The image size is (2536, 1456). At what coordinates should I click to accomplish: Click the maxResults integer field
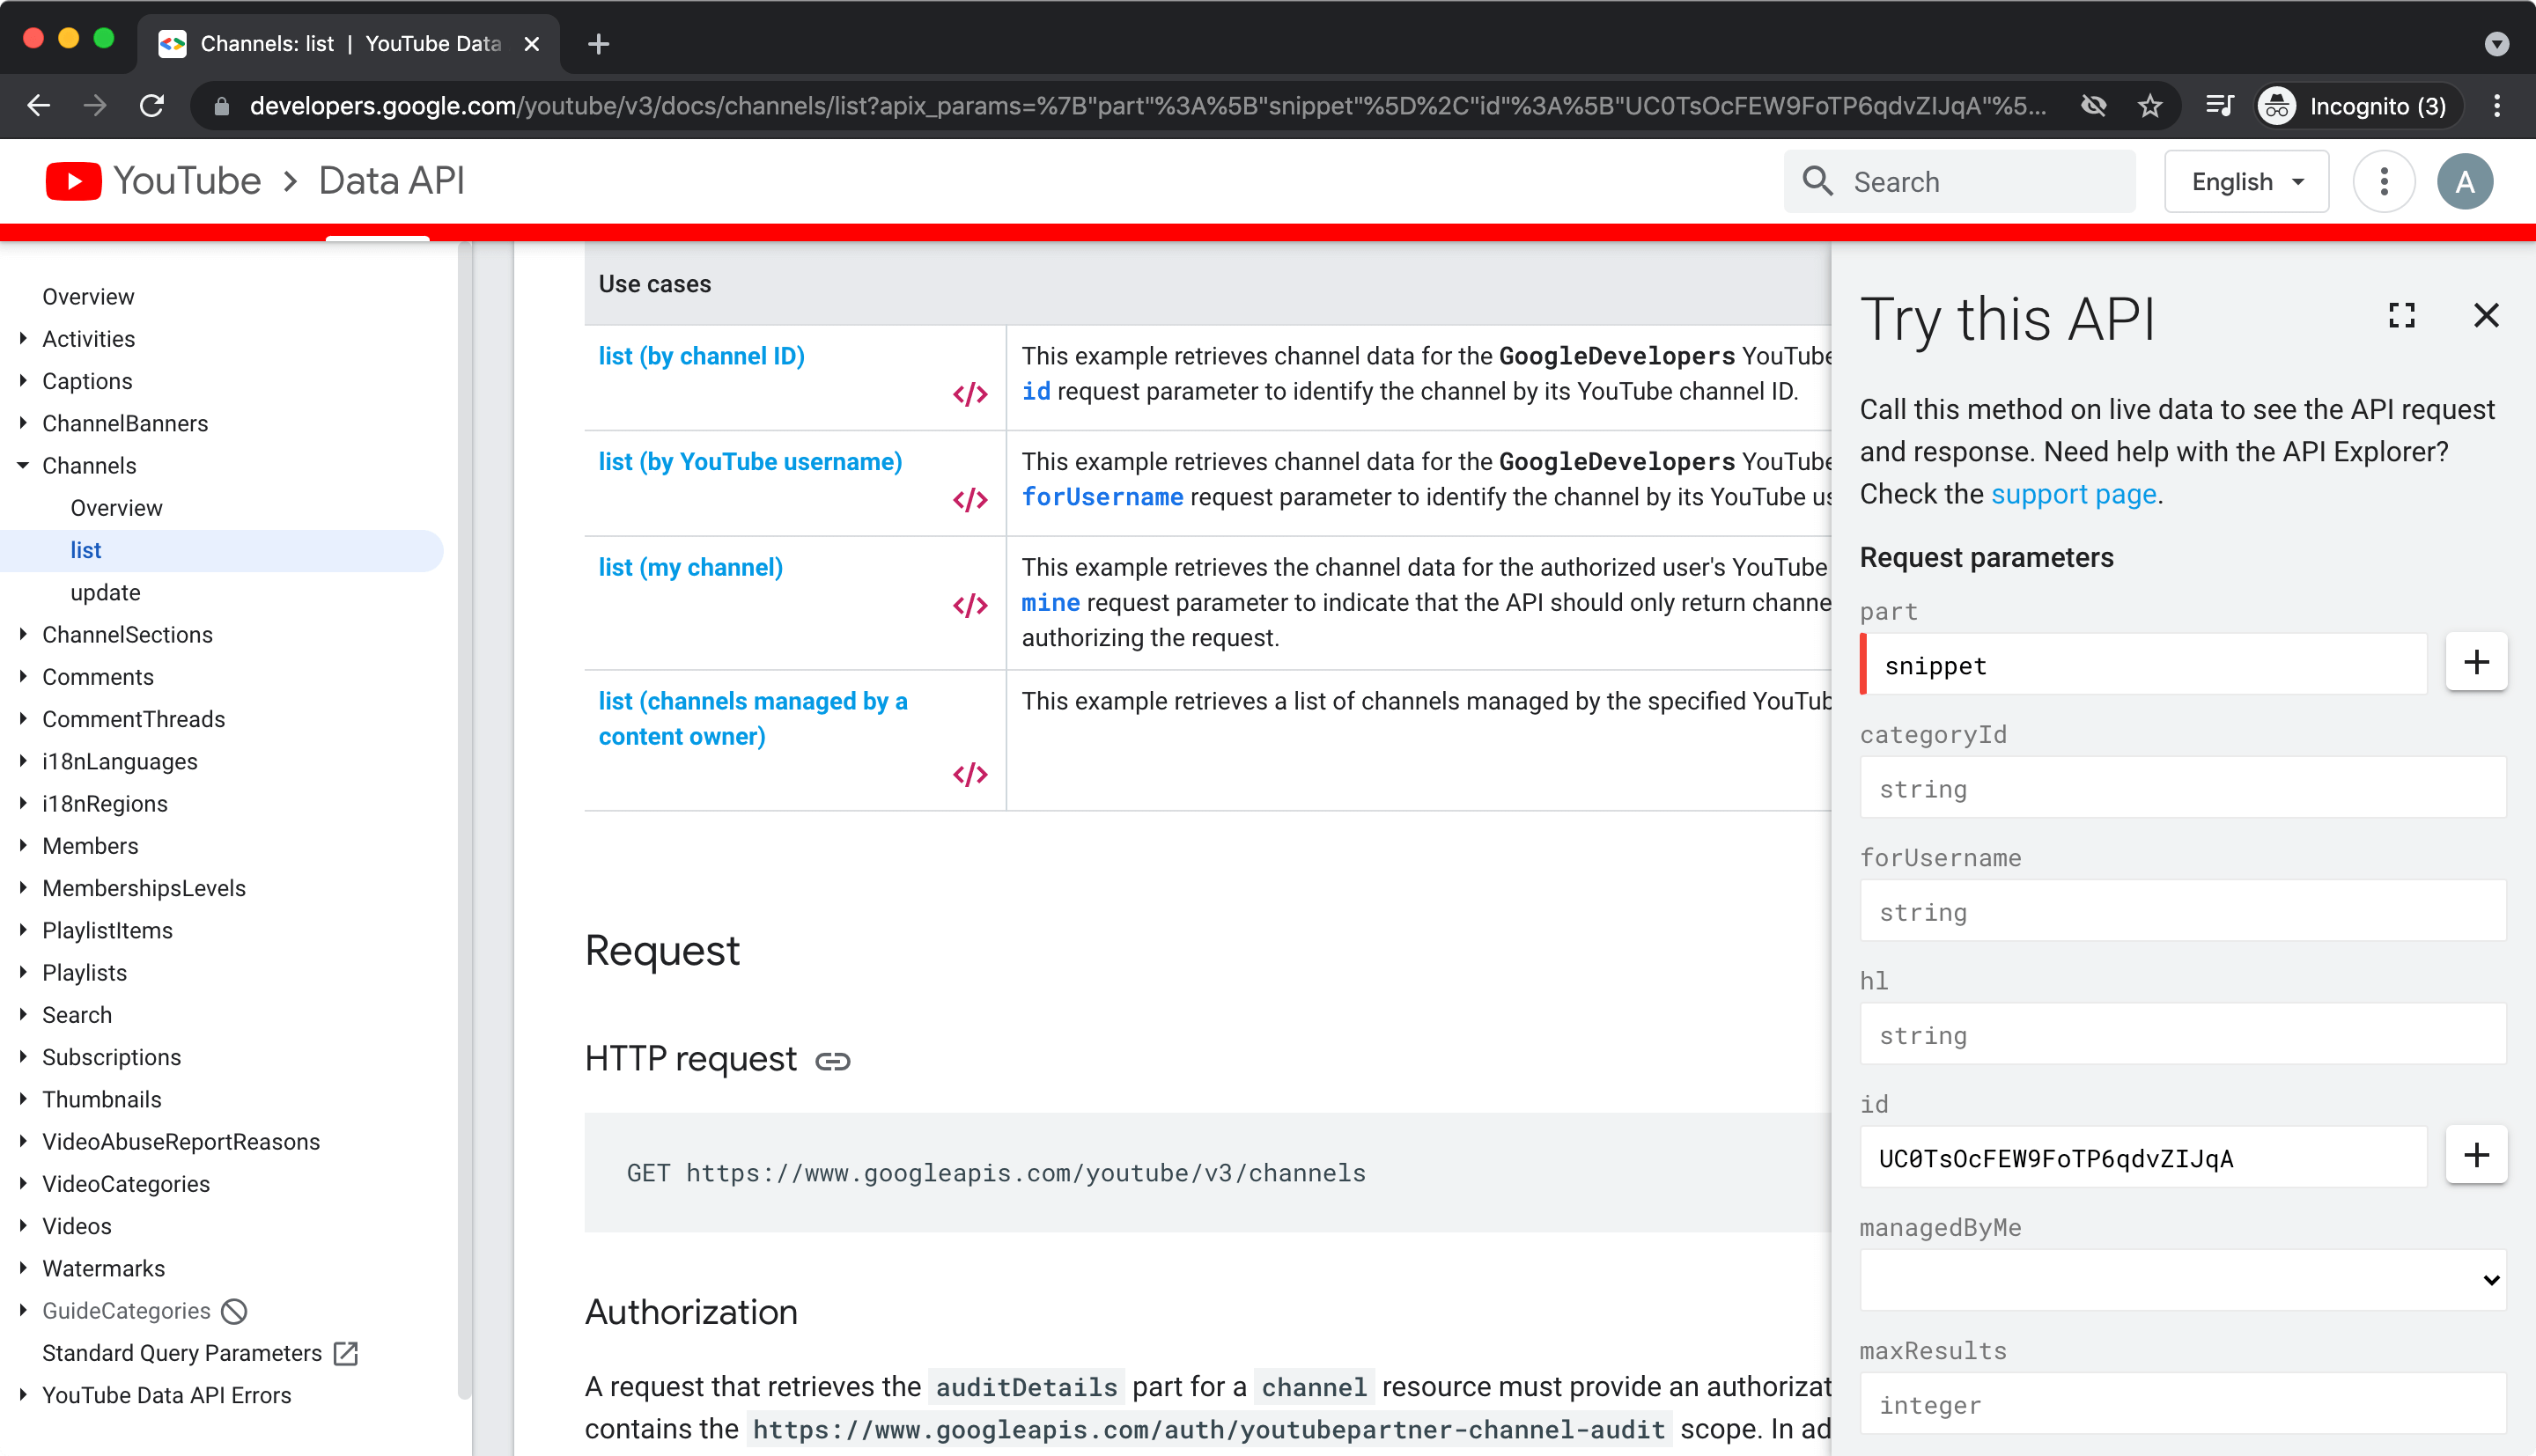(2183, 1403)
